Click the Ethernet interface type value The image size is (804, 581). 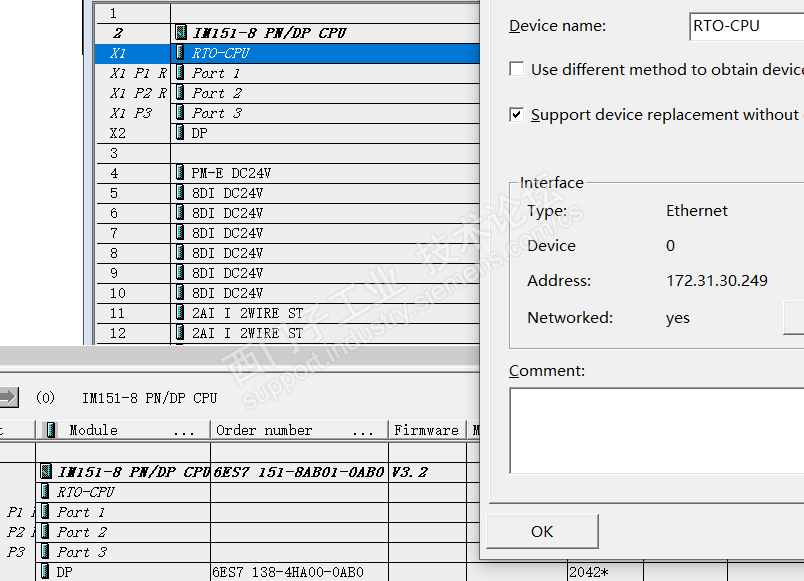click(x=697, y=211)
